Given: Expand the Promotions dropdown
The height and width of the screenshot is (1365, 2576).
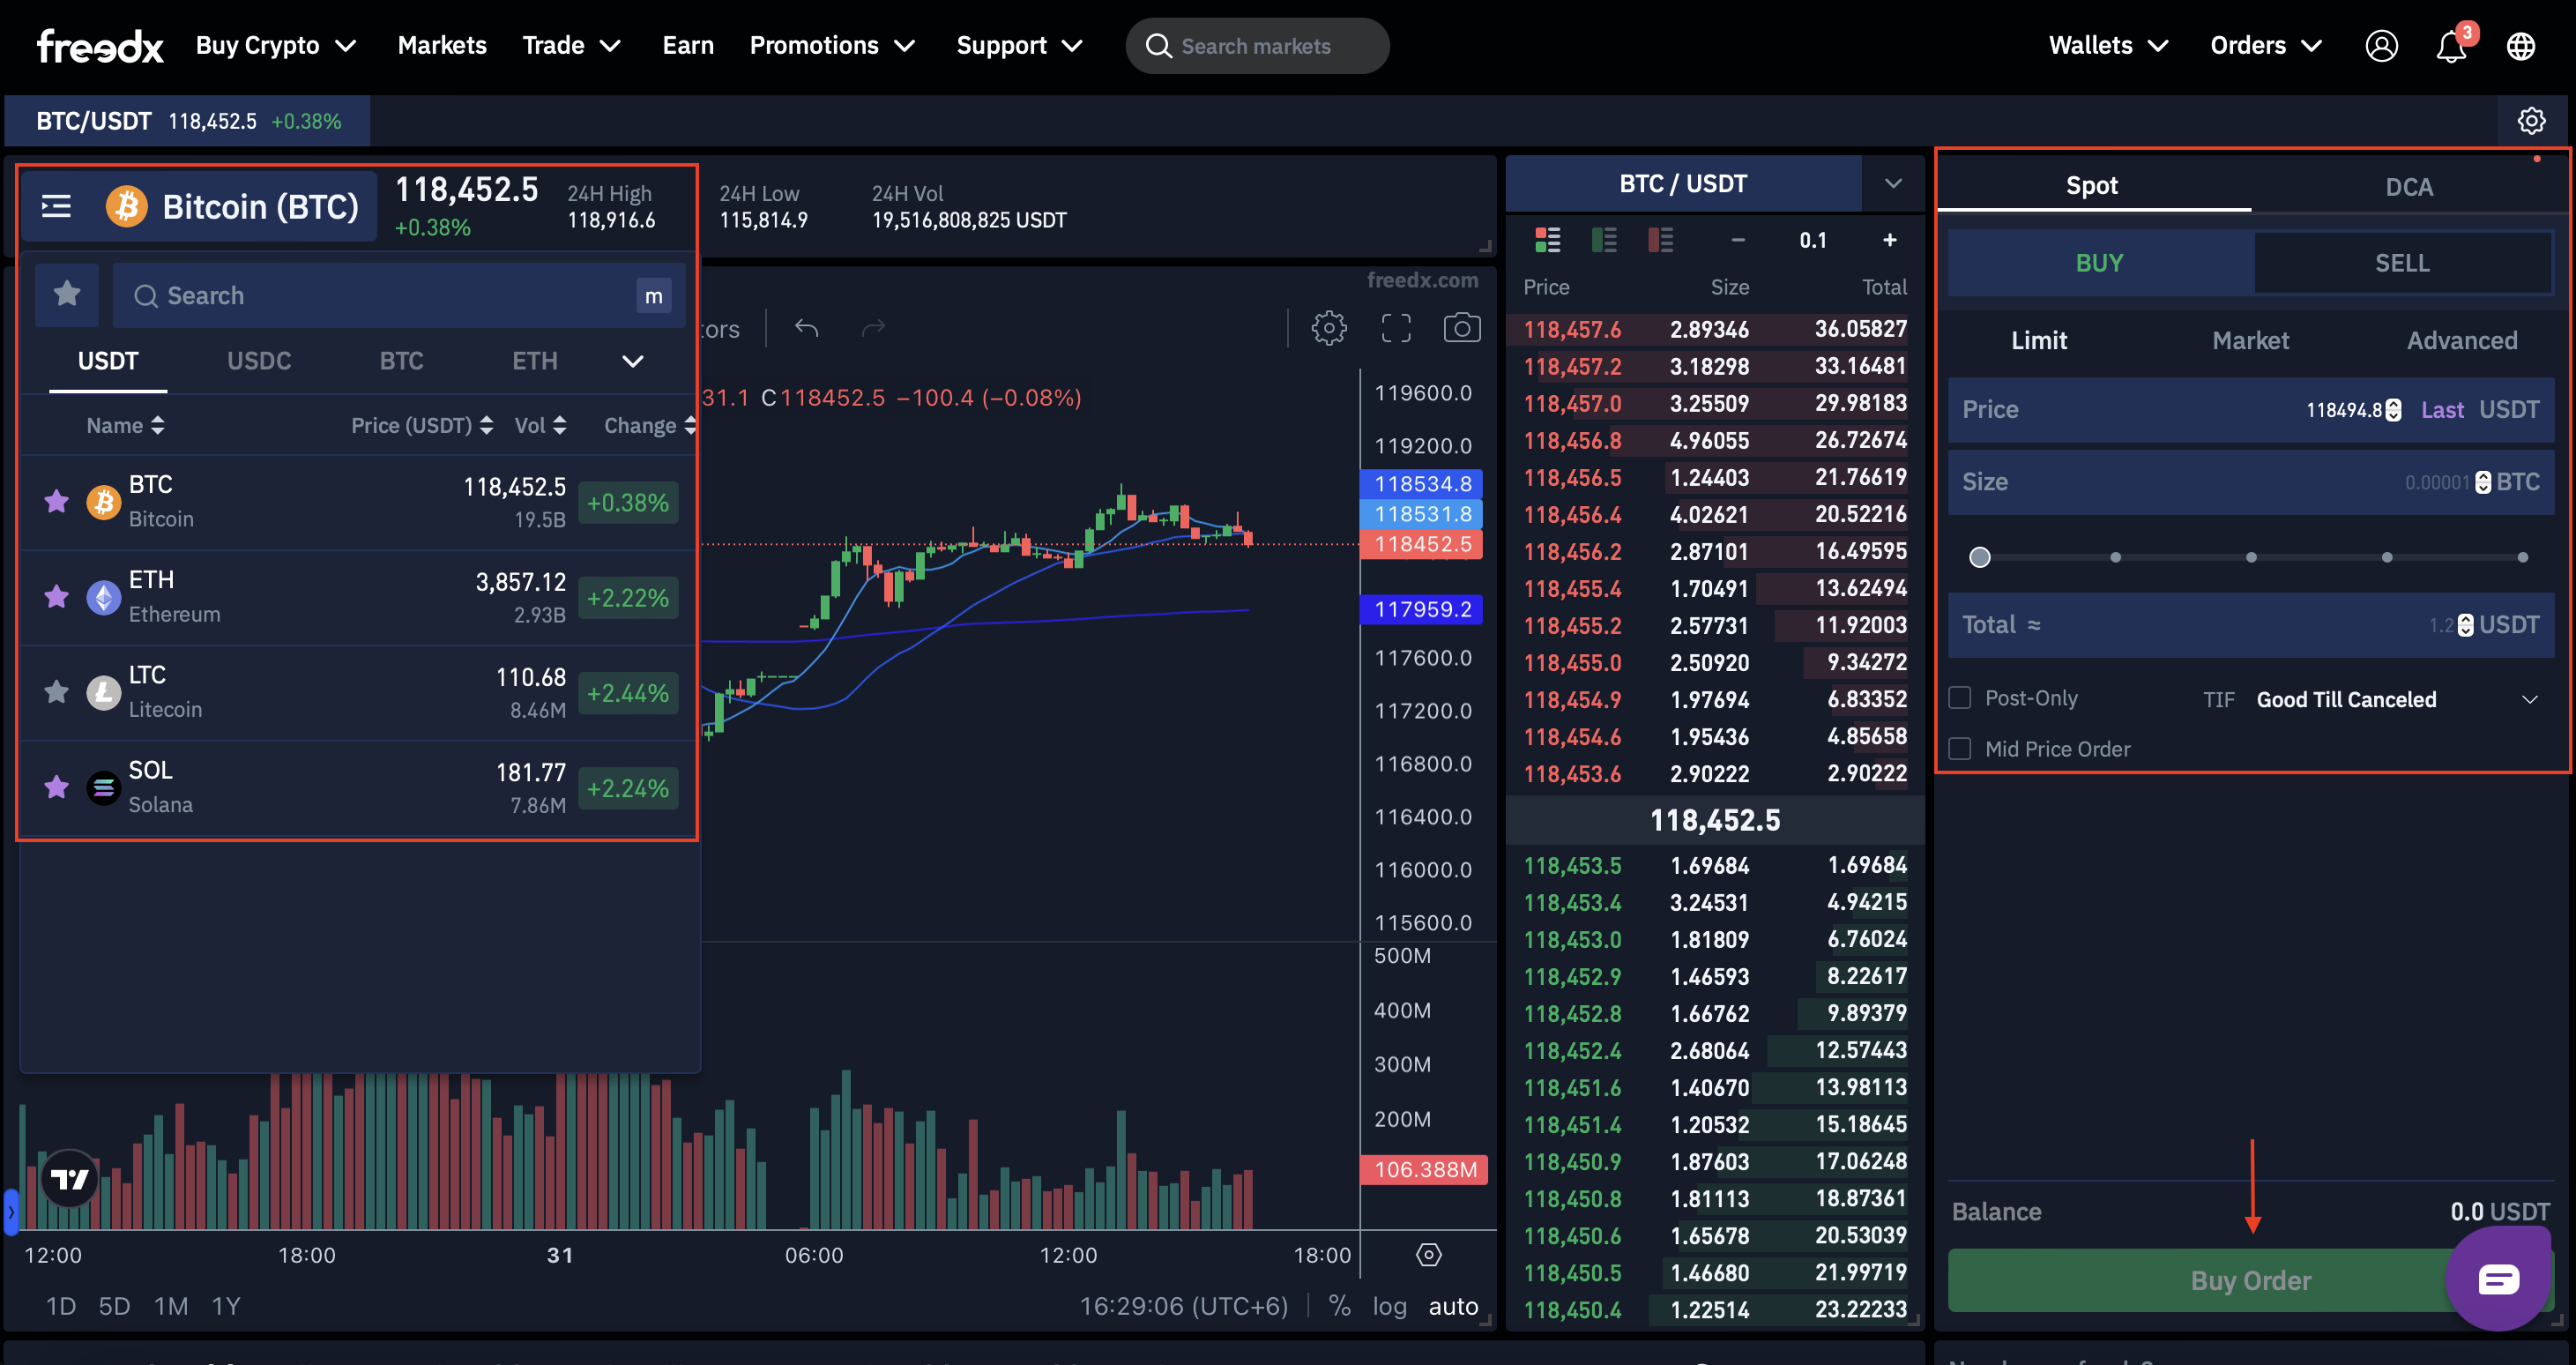Looking at the screenshot, I should point(832,46).
